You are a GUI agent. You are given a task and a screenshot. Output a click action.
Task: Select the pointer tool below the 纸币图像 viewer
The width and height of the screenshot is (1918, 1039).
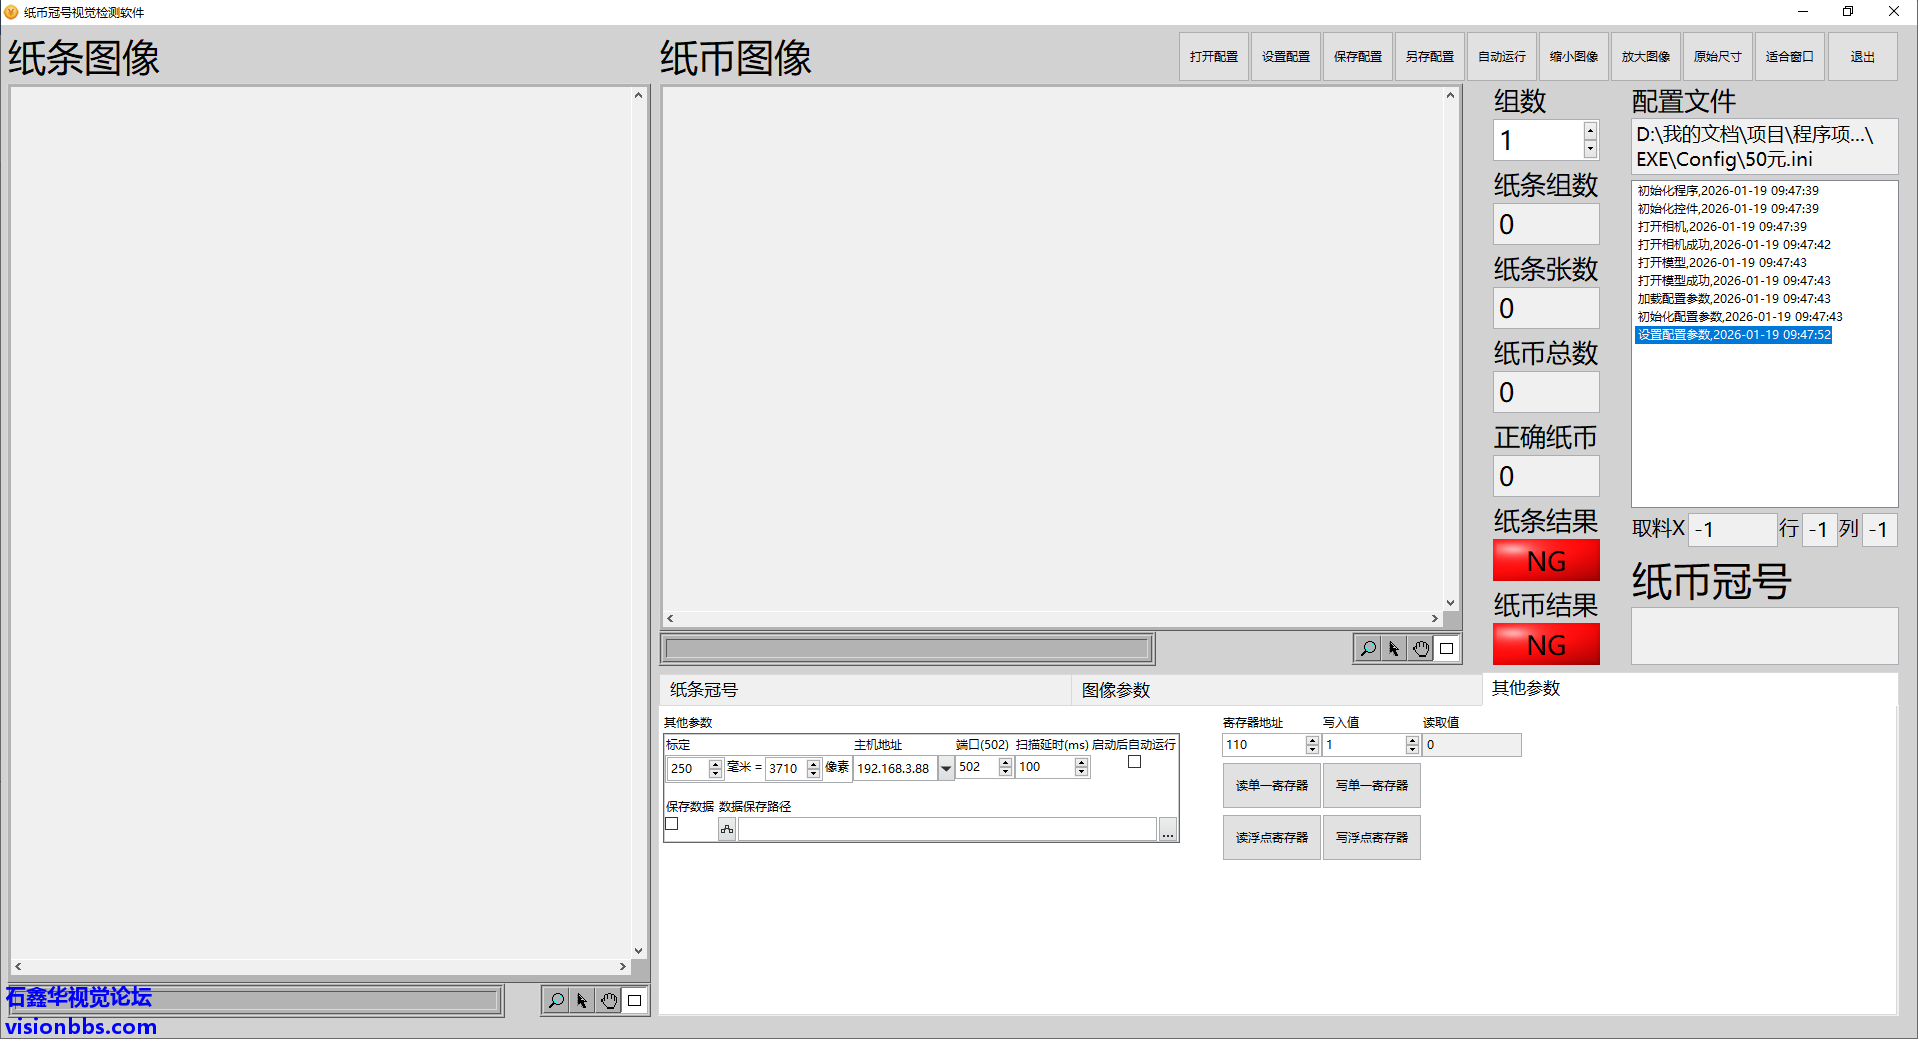(x=1393, y=648)
